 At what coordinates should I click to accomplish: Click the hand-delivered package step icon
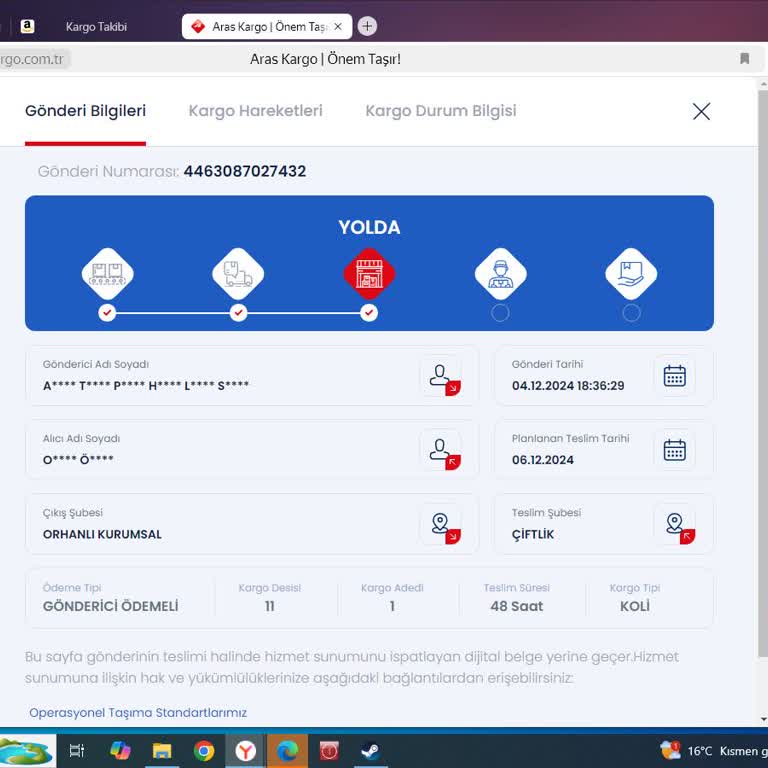coord(631,274)
